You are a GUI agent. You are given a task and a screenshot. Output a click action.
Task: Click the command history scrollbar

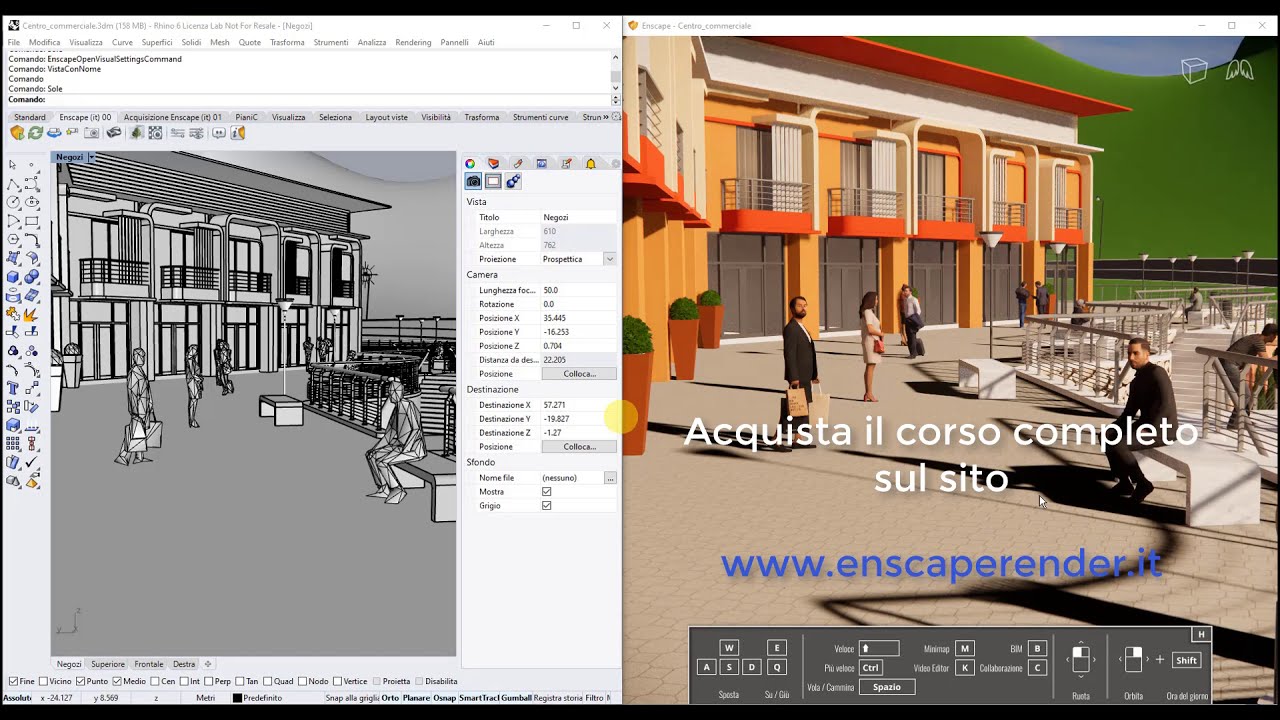coord(615,75)
